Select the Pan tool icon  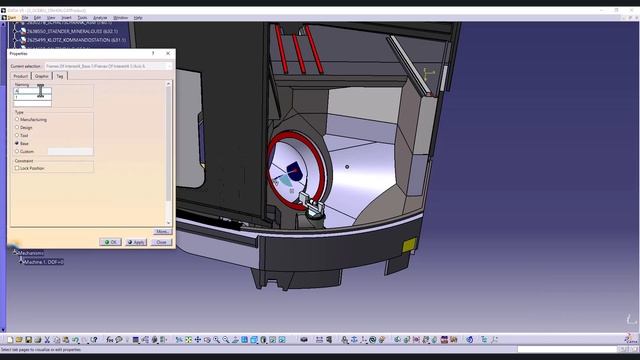click(198, 340)
